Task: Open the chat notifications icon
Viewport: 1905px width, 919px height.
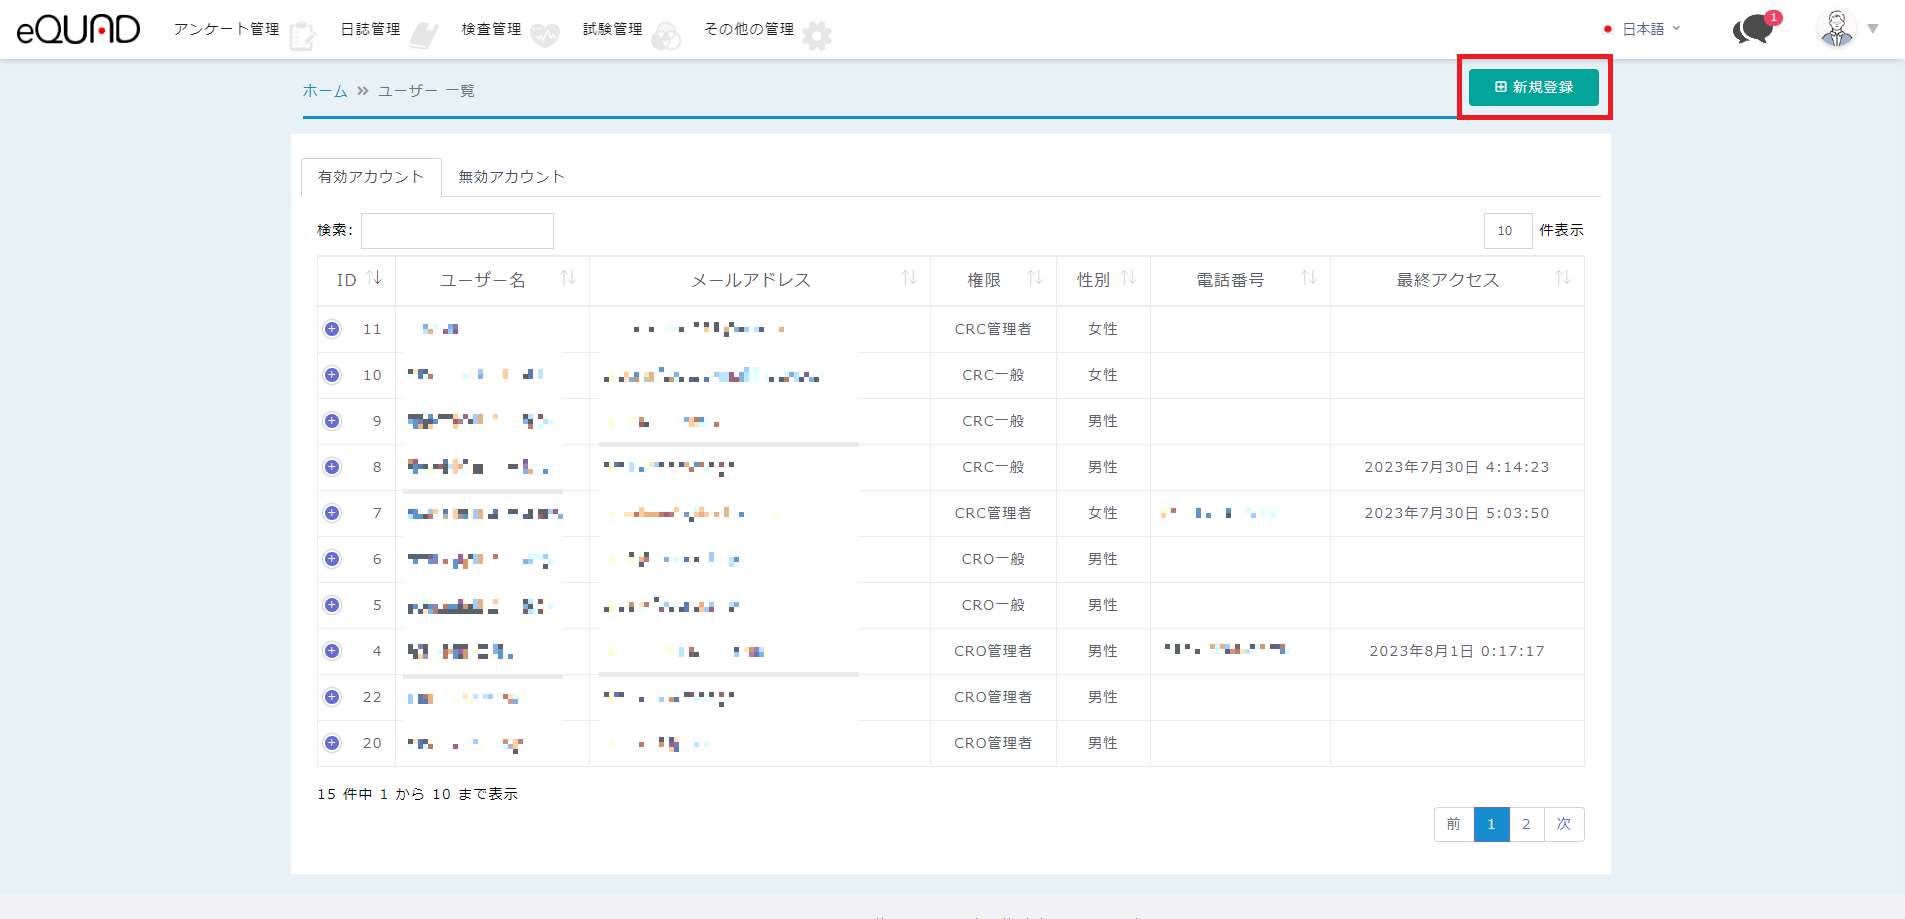Action: [1752, 30]
